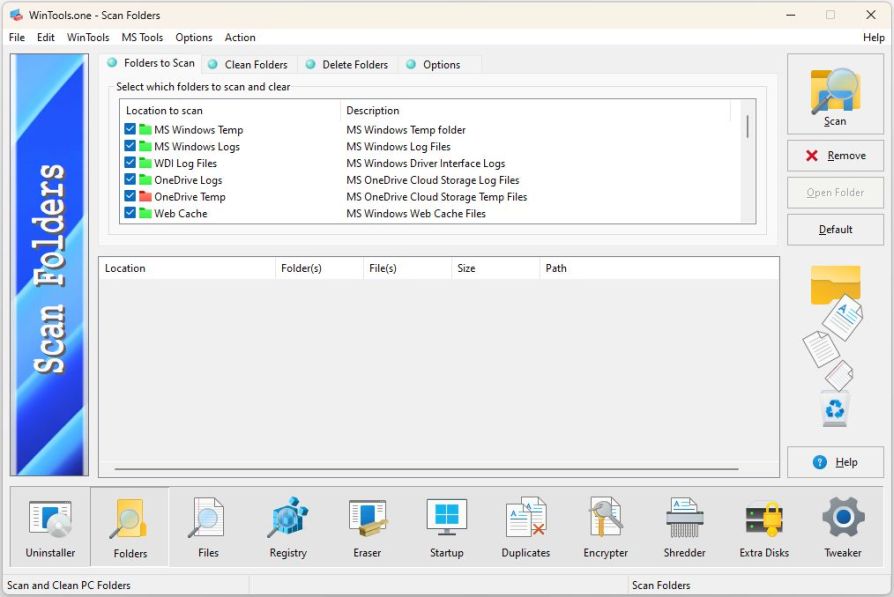Click the Web Cache green folder icon
Screen dimensions: 894x597
click(x=145, y=213)
